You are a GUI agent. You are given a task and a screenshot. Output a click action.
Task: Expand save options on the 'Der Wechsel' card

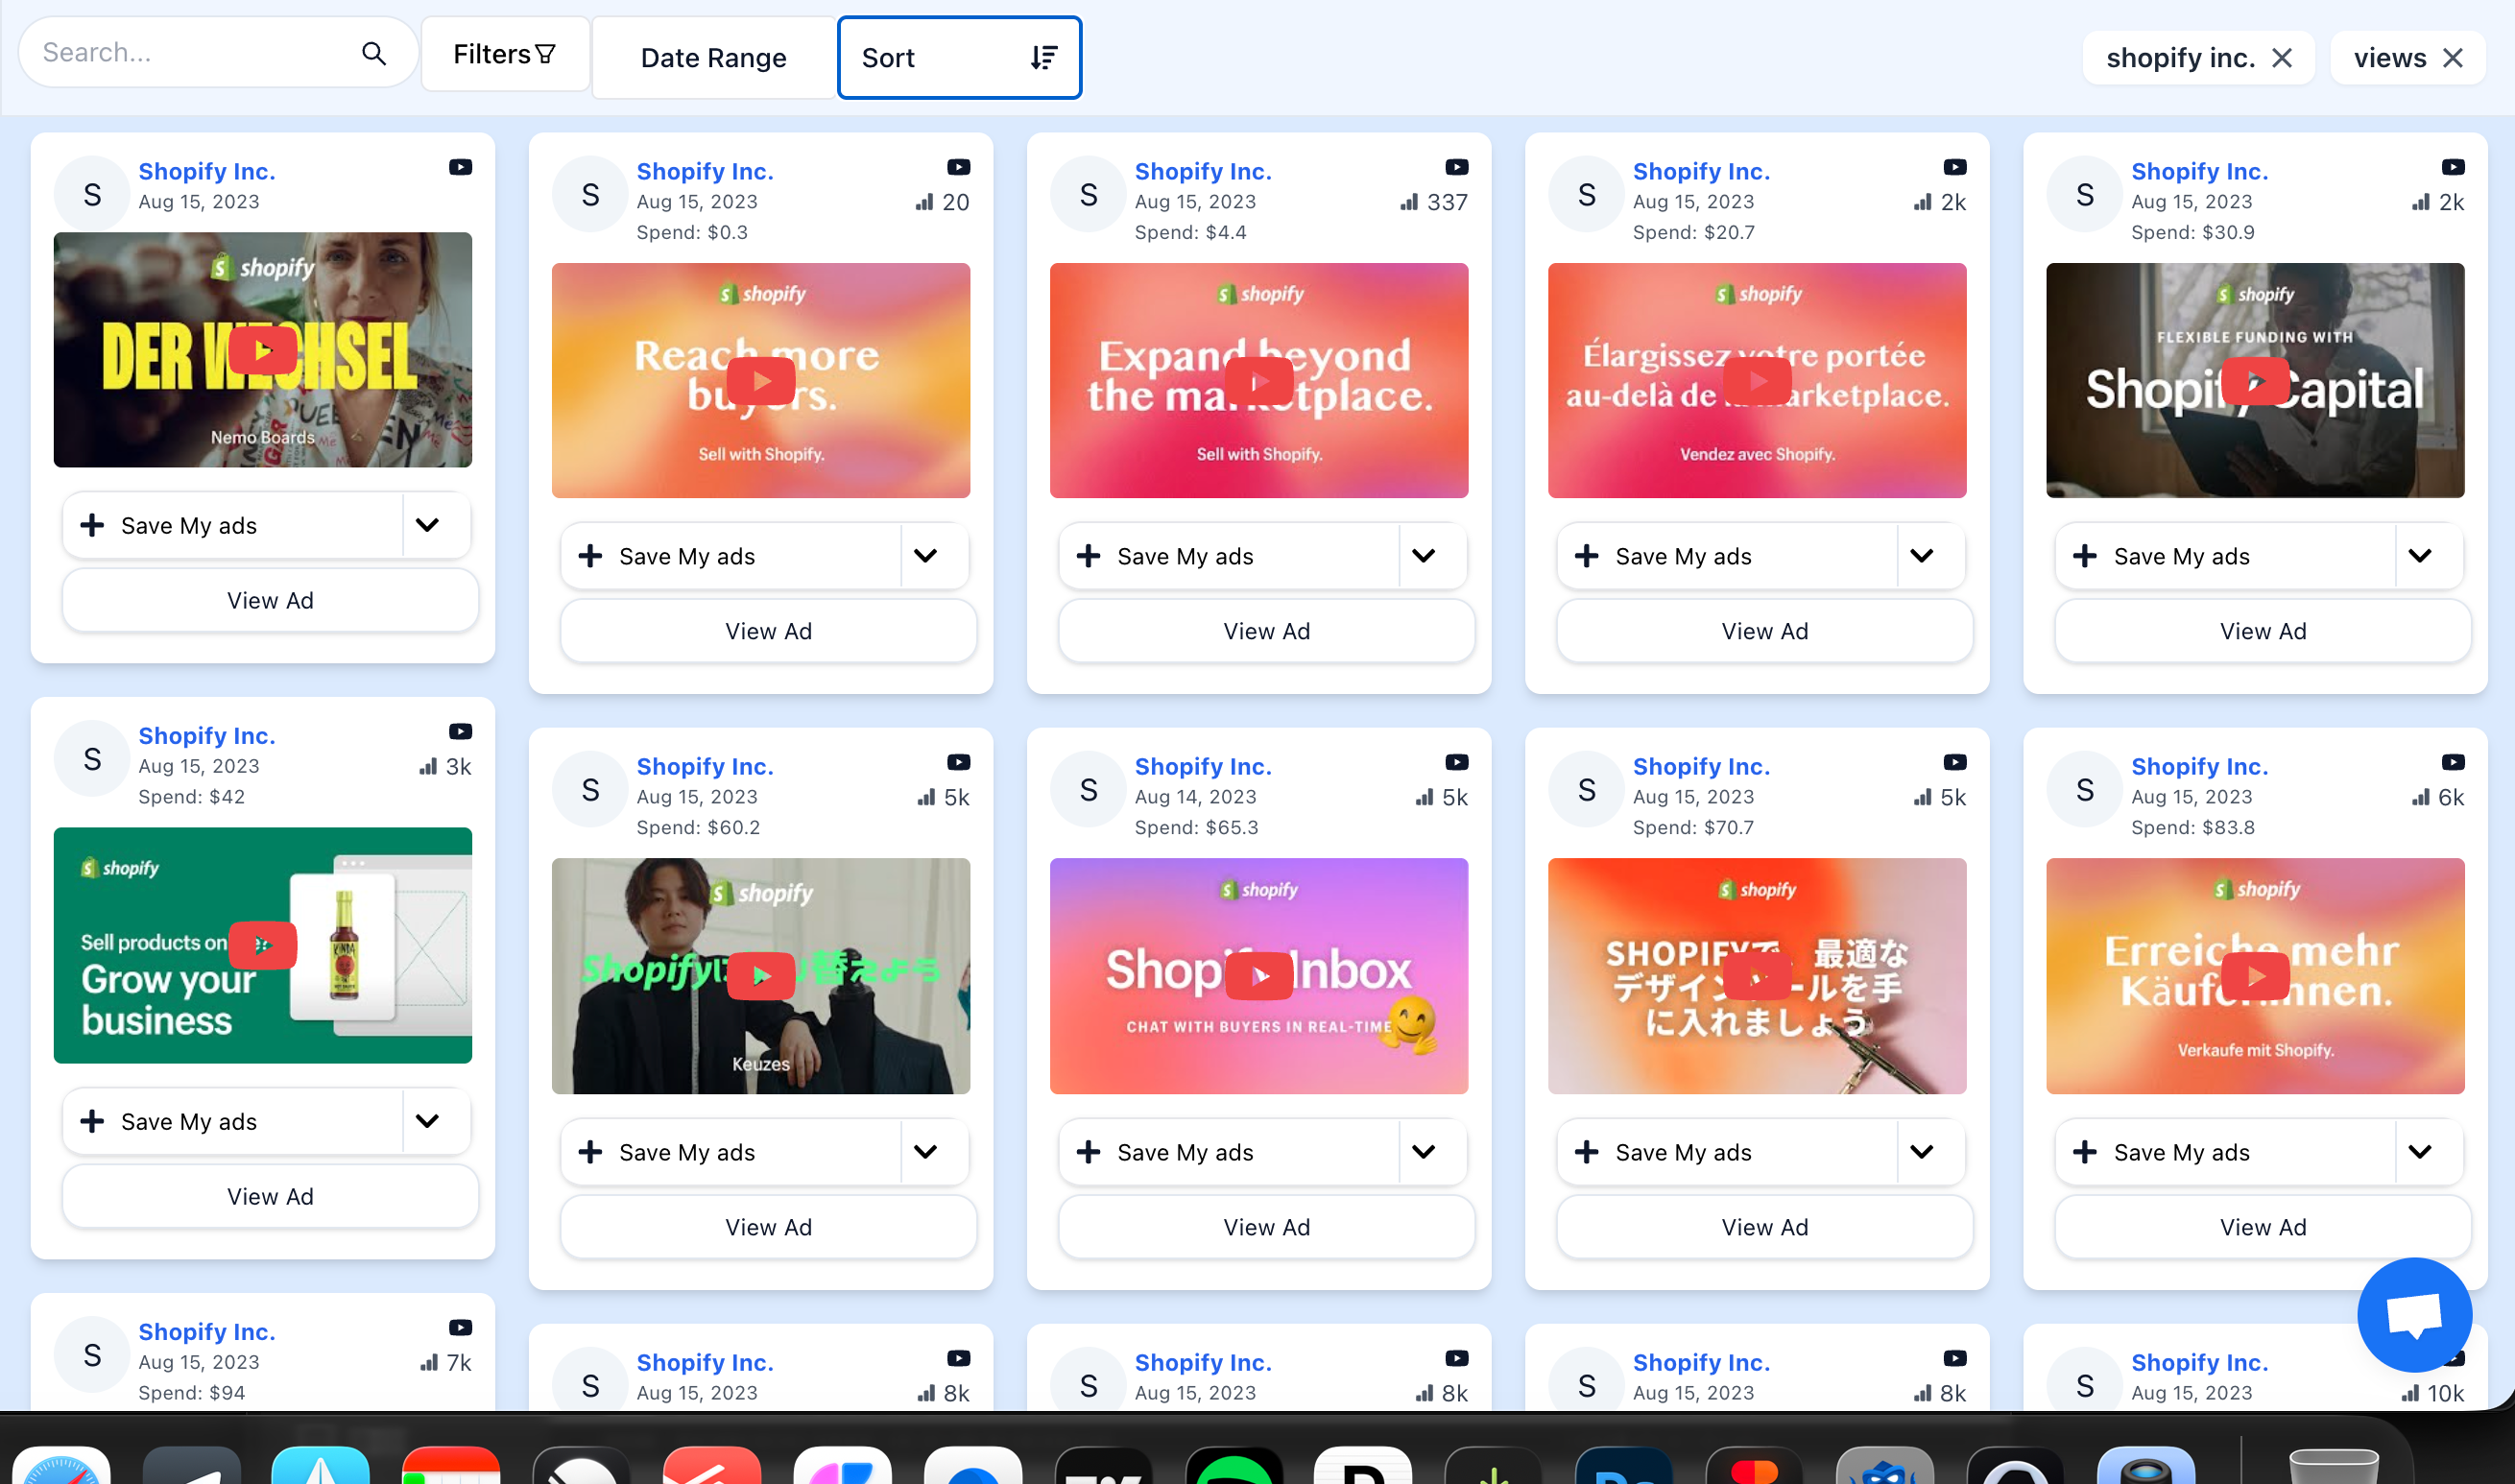pyautogui.click(x=427, y=525)
